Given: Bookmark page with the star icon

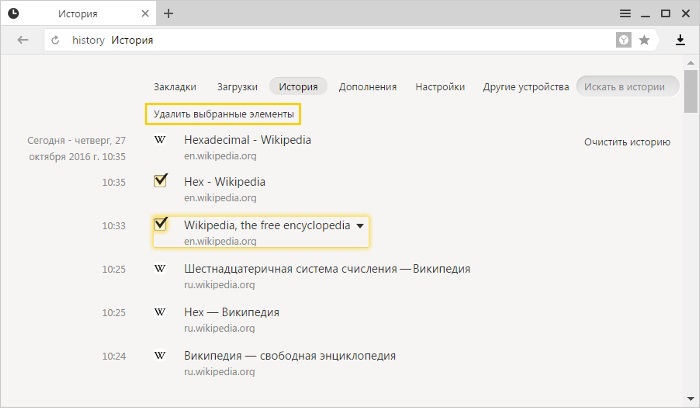Looking at the screenshot, I should pyautogui.click(x=644, y=40).
